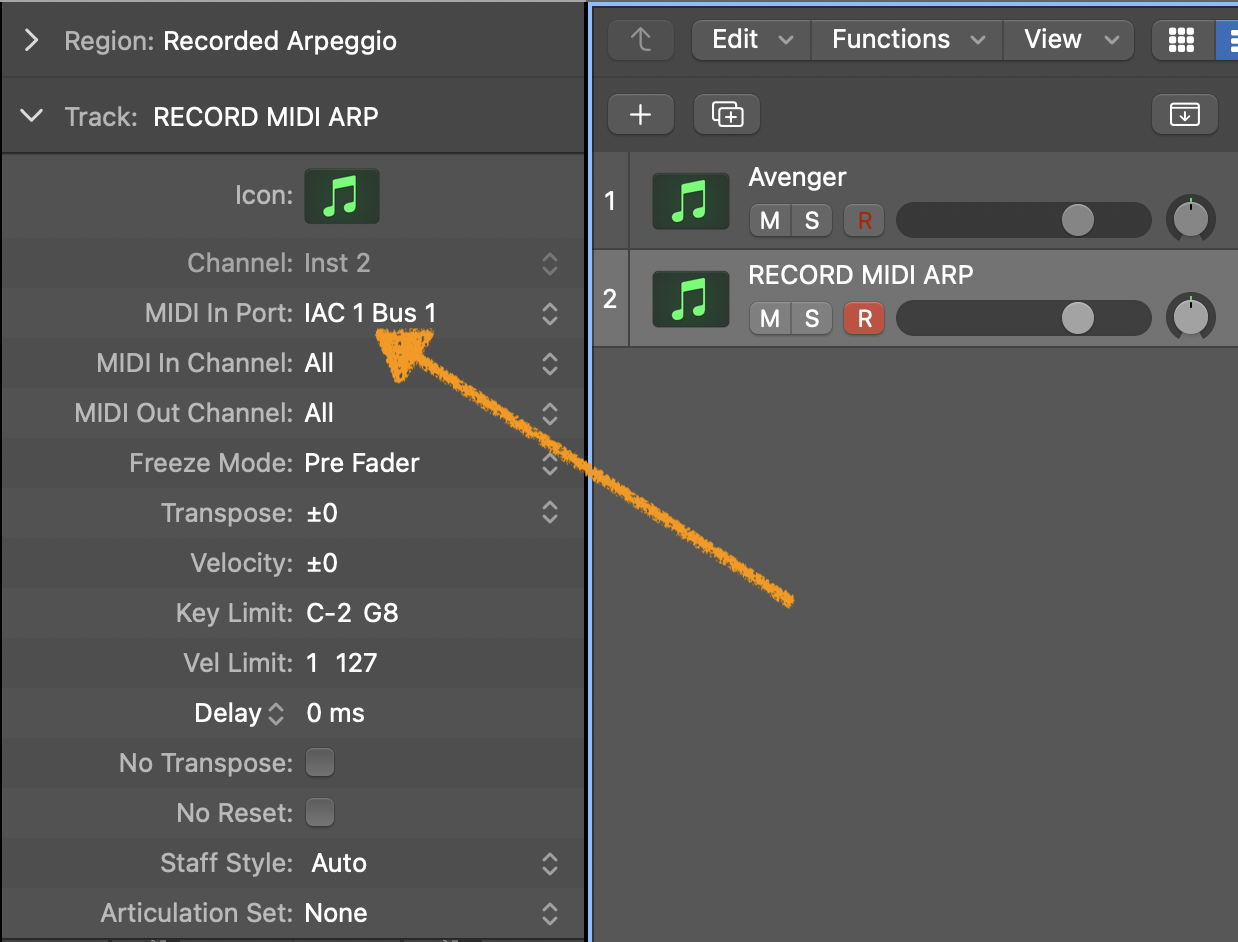Check the No Transpose checkbox
The width and height of the screenshot is (1238, 942).
pos(320,763)
